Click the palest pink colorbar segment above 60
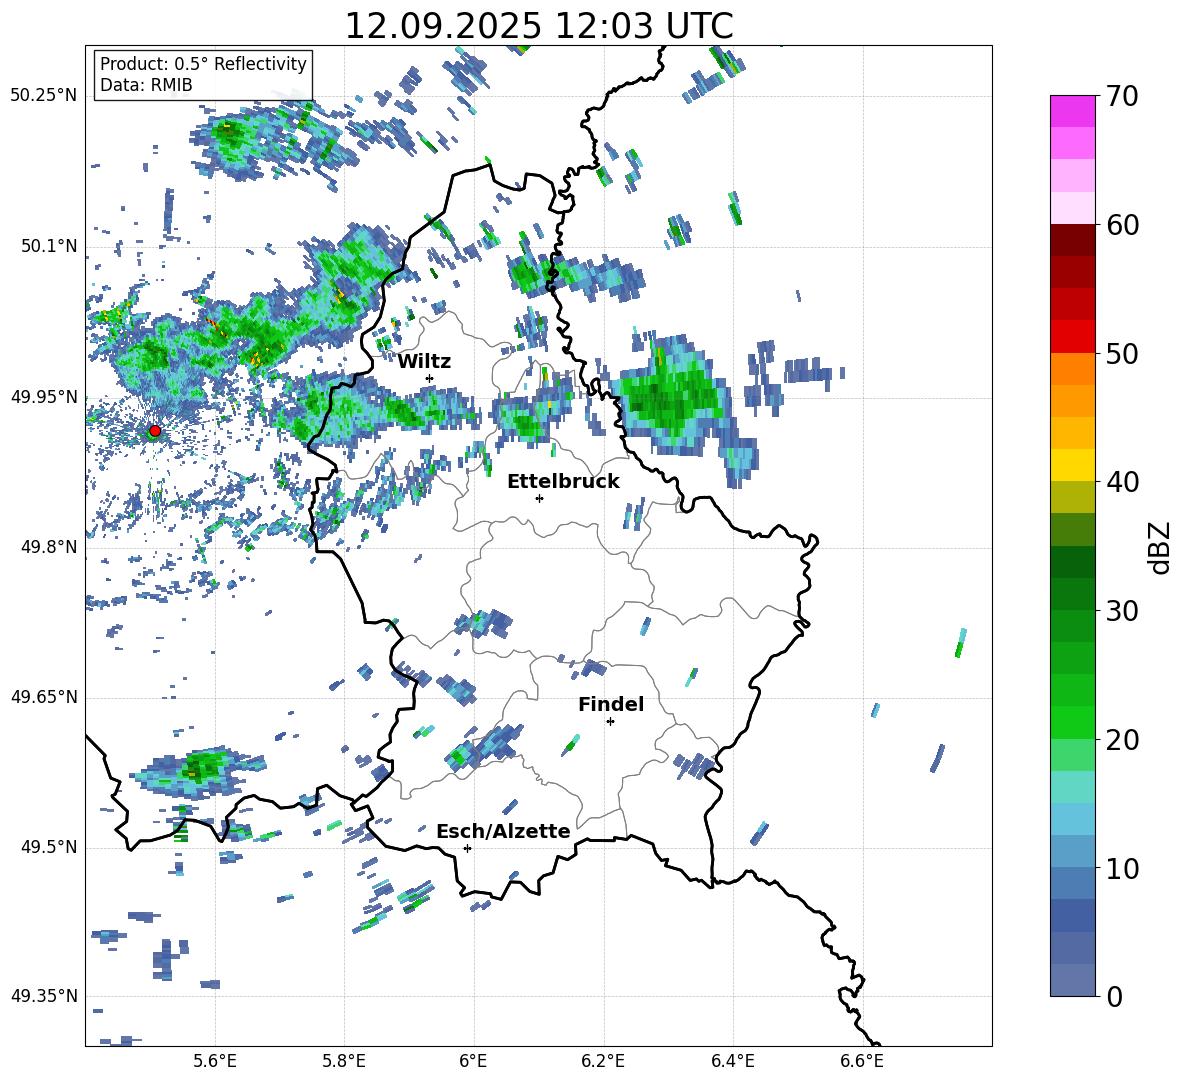The image size is (1184, 1081). pos(1072,208)
